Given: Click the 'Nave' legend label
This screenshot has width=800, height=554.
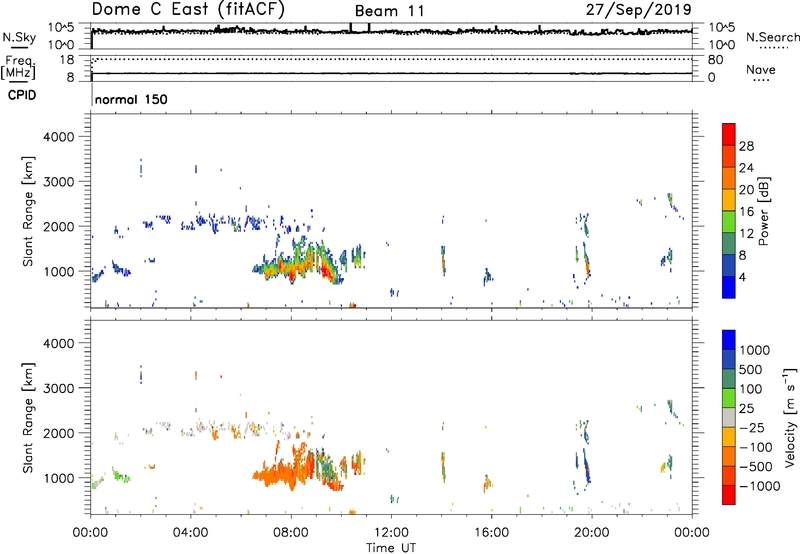Looking at the screenshot, I should coord(761,69).
